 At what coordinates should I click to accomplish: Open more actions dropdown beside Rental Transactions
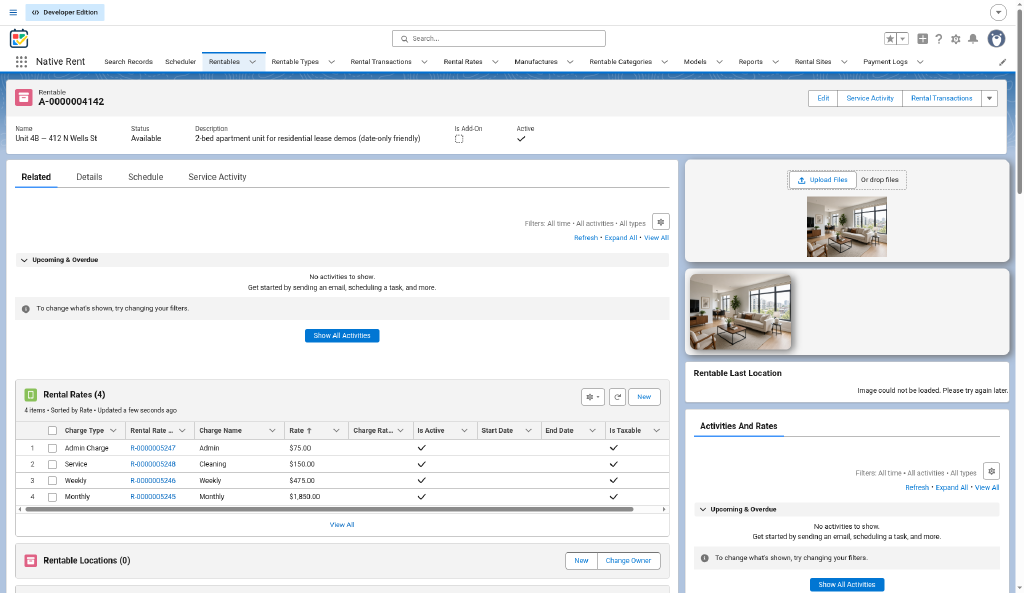[989, 99]
